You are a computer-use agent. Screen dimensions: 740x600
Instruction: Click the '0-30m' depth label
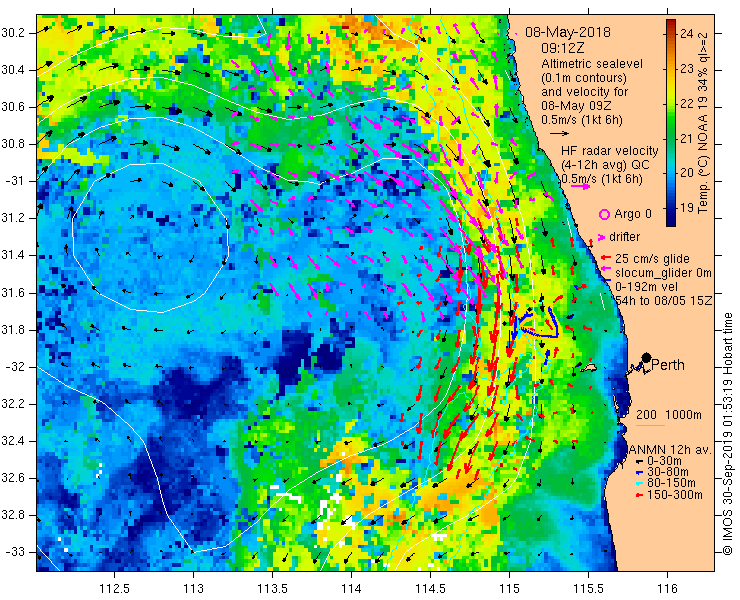664,461
